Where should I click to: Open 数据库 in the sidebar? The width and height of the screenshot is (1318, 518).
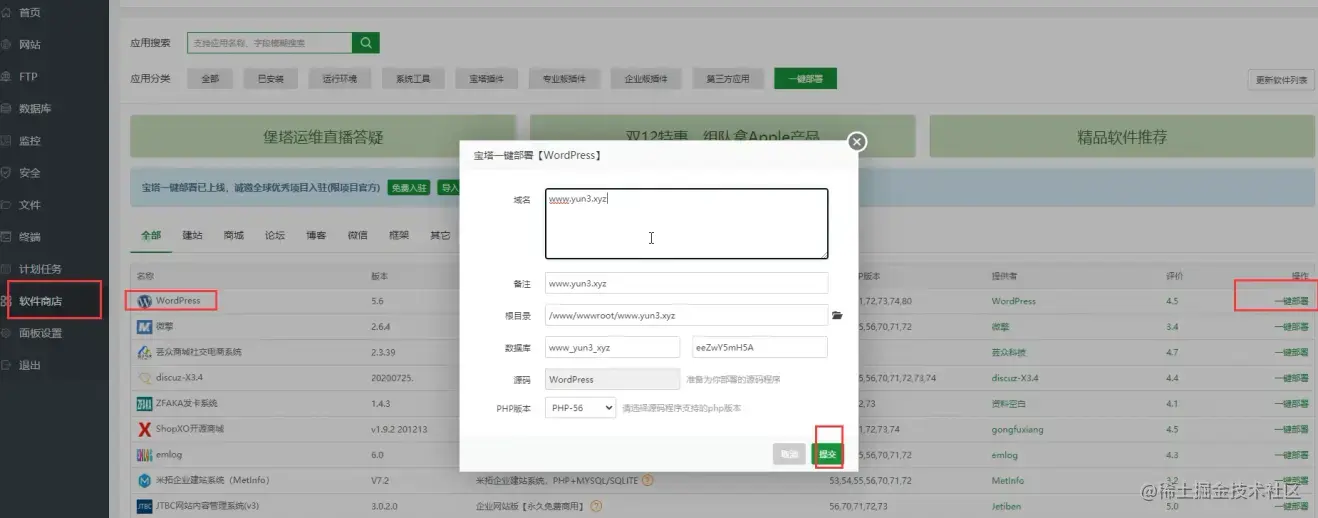pos(36,108)
